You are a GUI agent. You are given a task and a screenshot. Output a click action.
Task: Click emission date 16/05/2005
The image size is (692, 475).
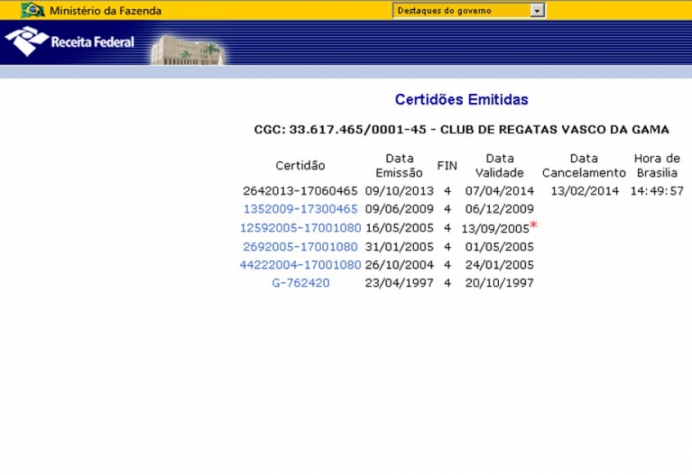tap(399, 228)
